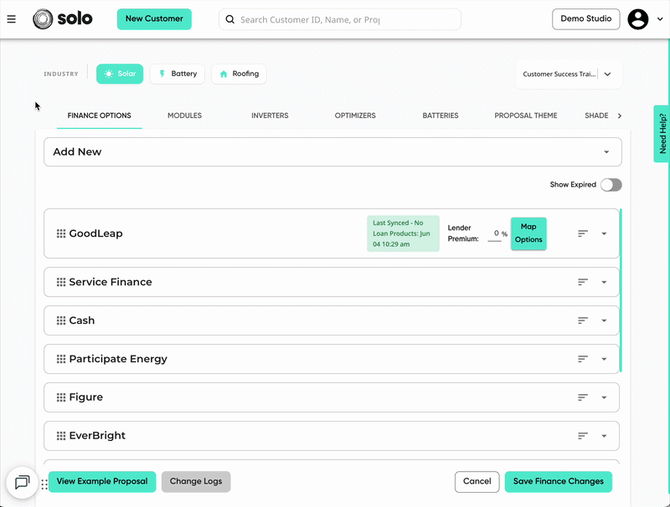
Task: Grab the Cash drag handle
Action: tap(61, 320)
